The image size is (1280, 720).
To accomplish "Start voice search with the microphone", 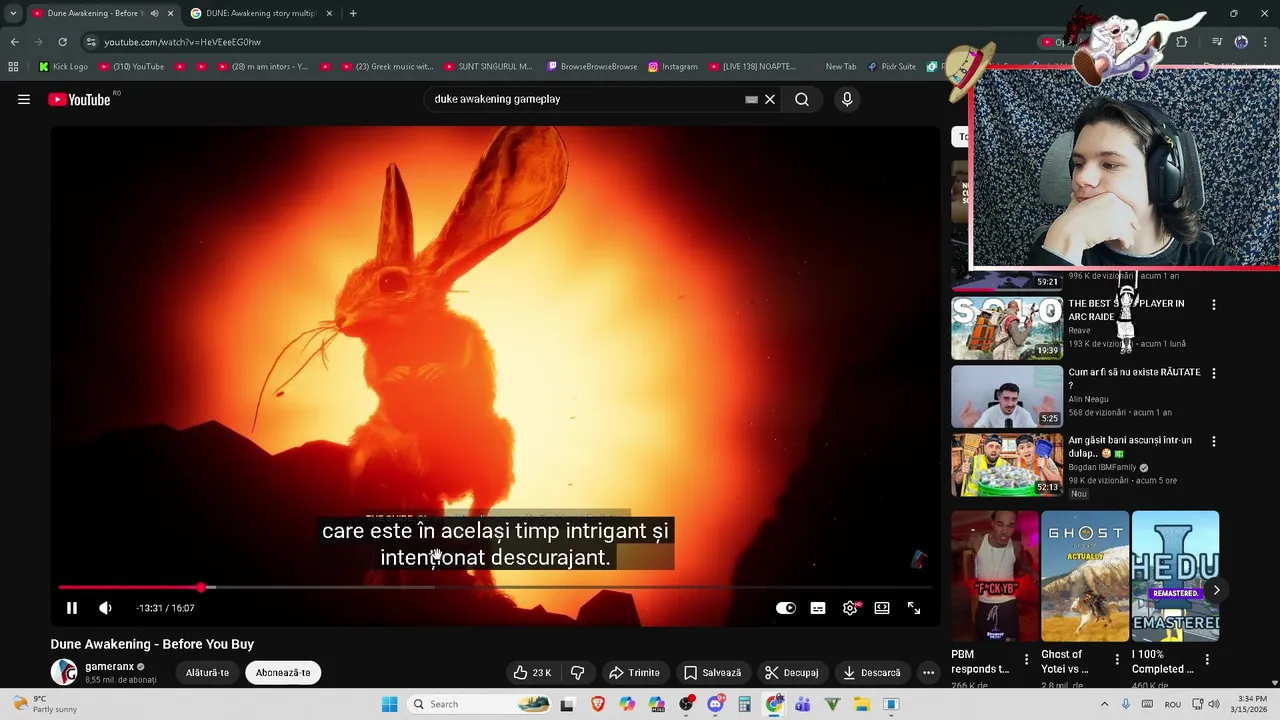I will coord(847,99).
